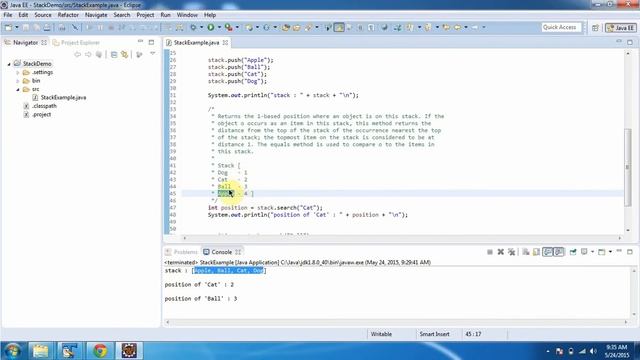Select StackExample.java in Navigator tree
Screen dimensions: 640x360
[63, 98]
